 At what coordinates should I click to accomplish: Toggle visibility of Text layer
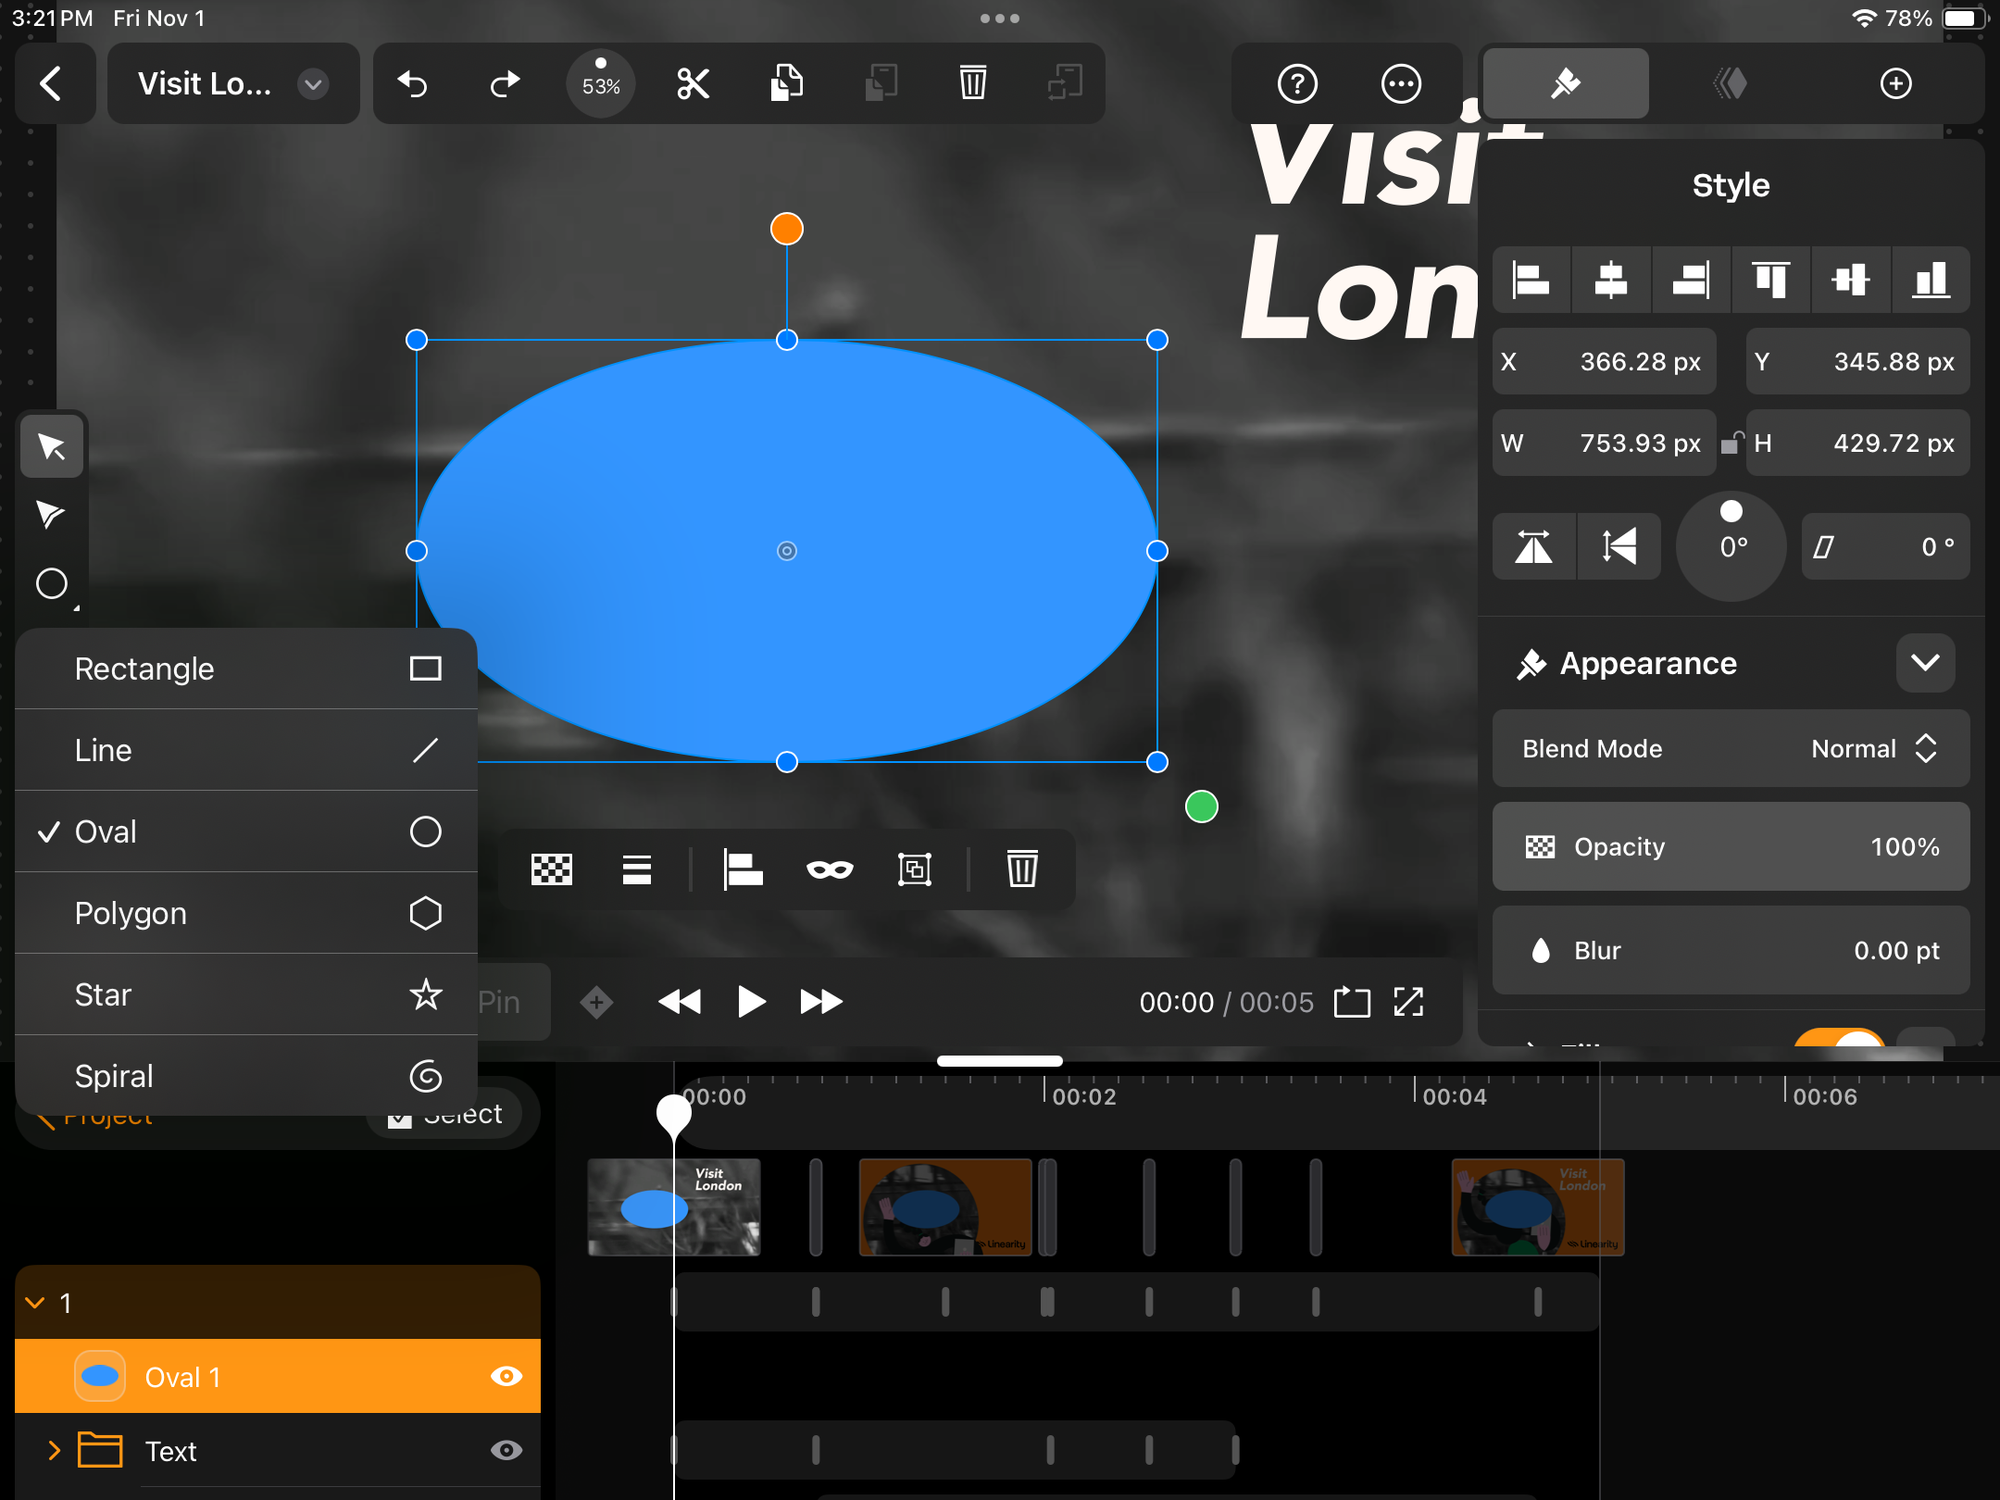point(506,1450)
